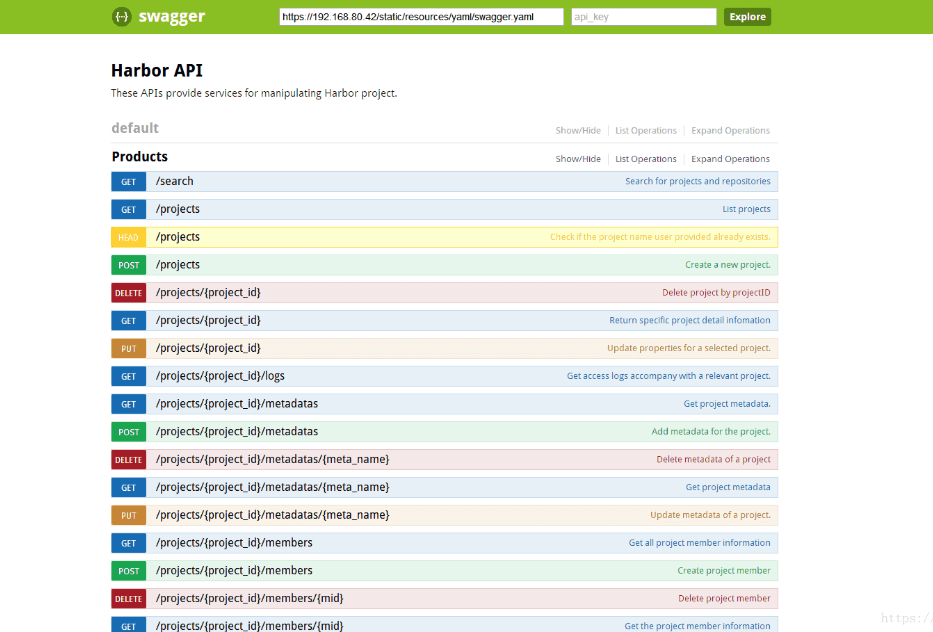
Task: Click the GET badge for /projects/{project_id}/members
Action: pos(129,543)
